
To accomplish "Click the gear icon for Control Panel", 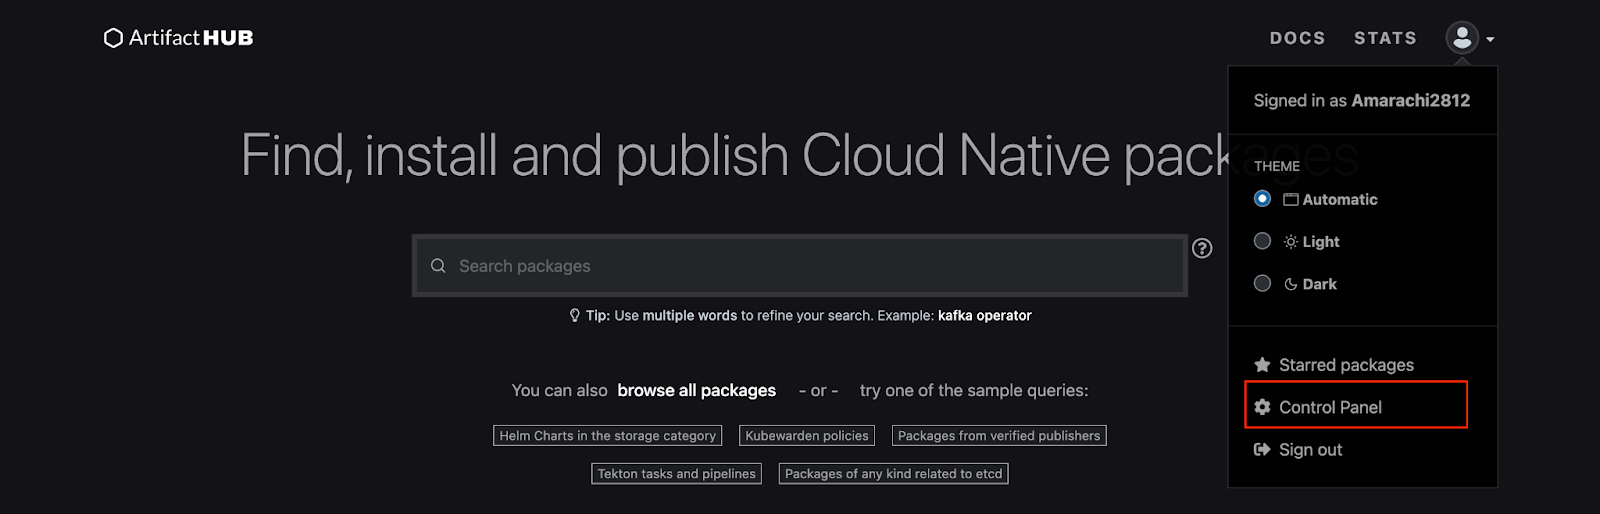I will tap(1262, 407).
